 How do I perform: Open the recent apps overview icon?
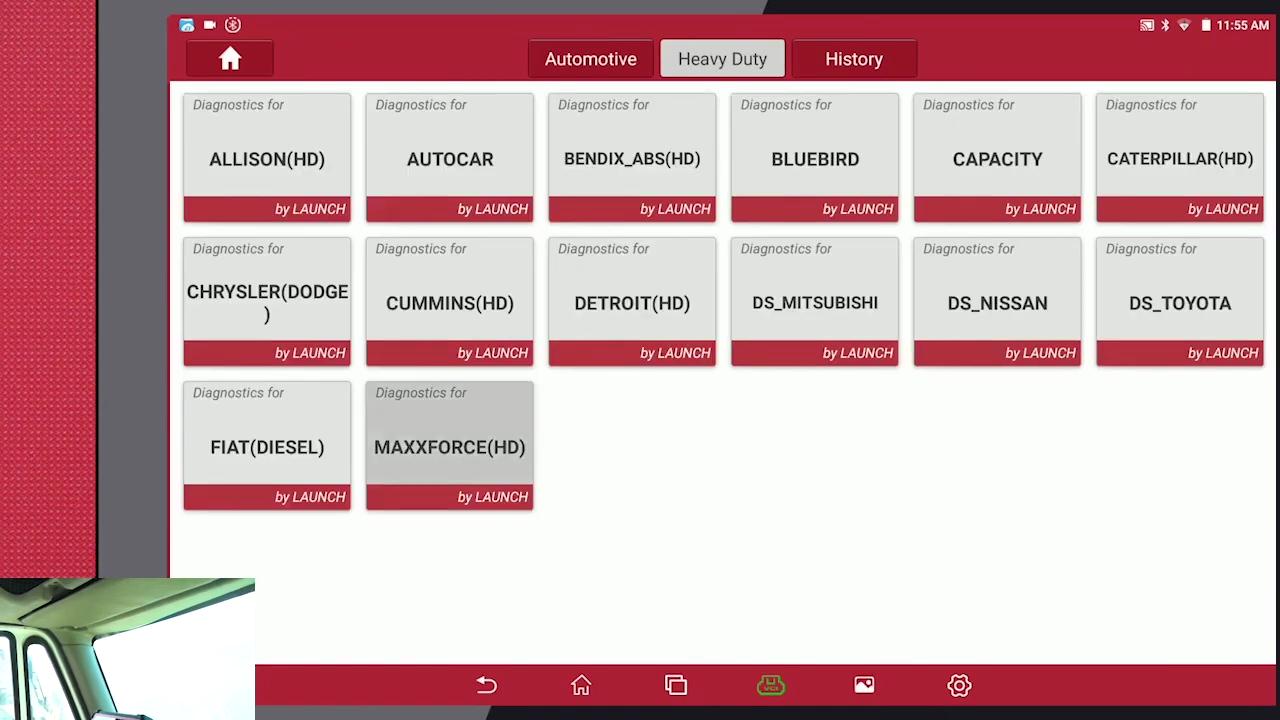[676, 685]
